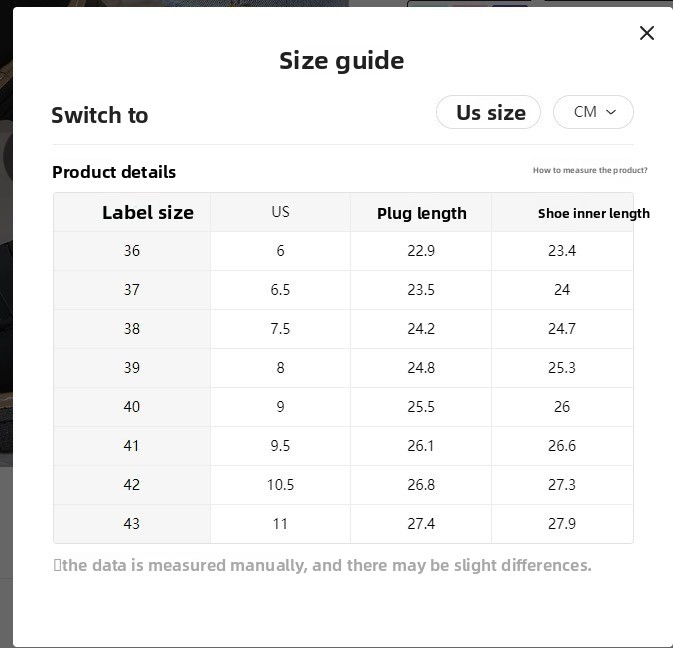
Task: Click plug length value 26.1
Action: tap(421, 446)
